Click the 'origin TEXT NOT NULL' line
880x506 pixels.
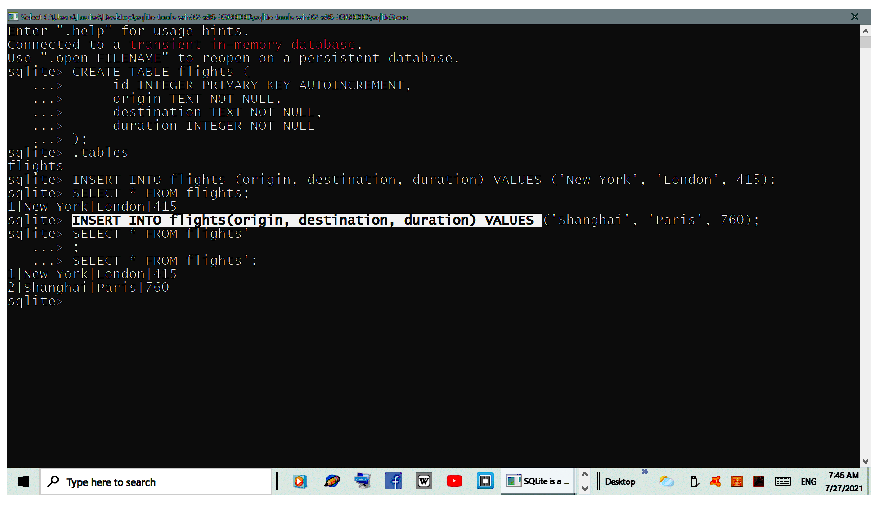click(196, 99)
